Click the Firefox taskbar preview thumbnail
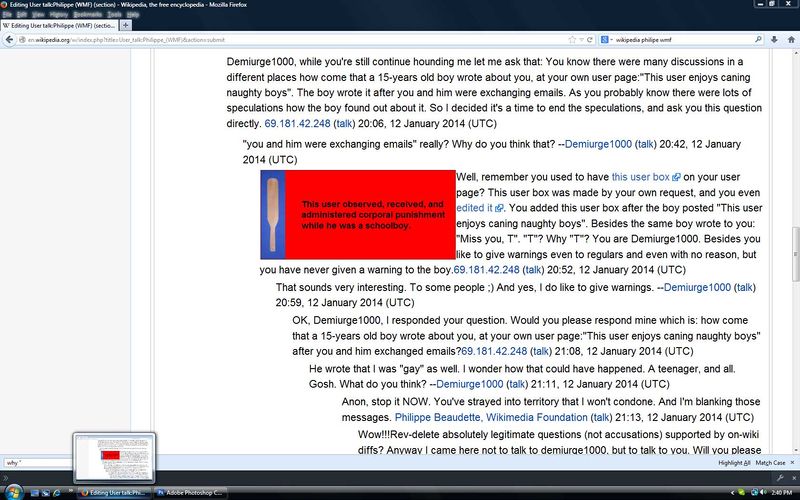The width and height of the screenshot is (800, 500). (x=114, y=458)
